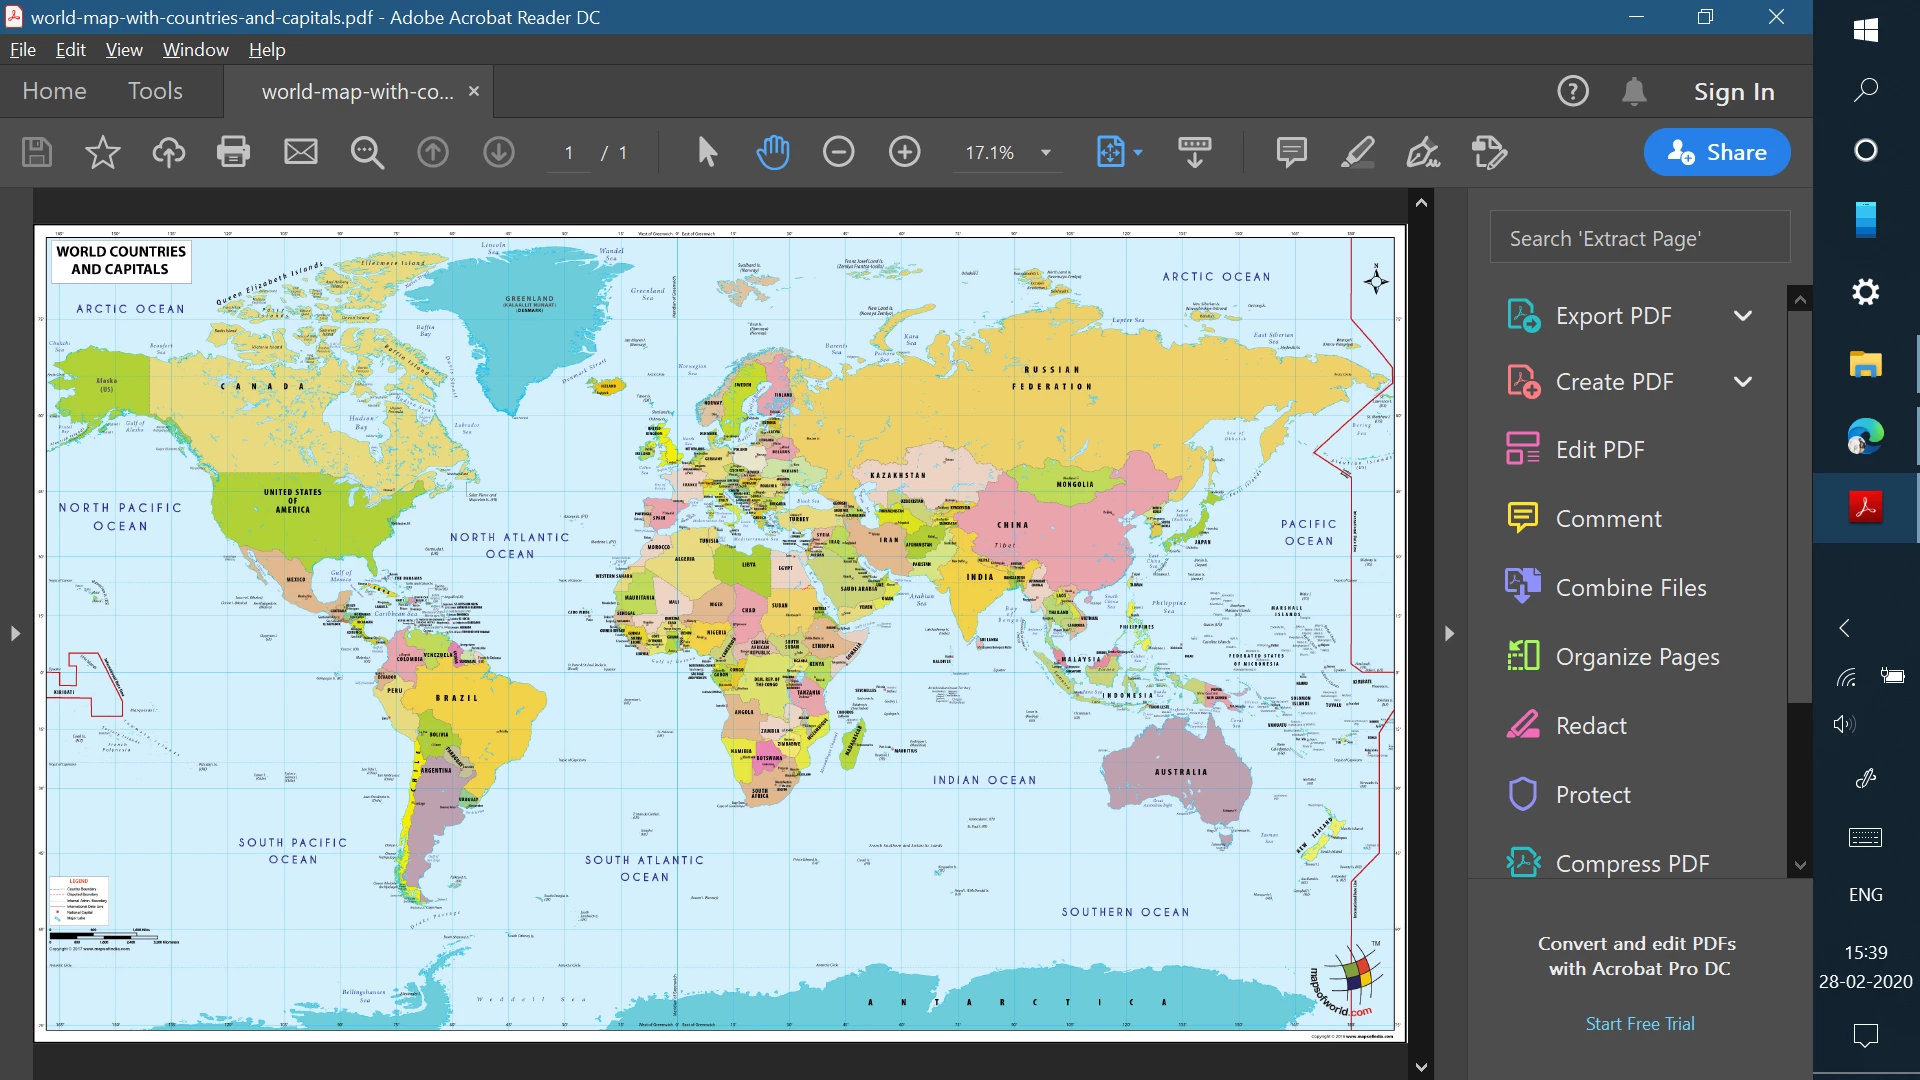Expand the left navigation pane
Viewport: 1920px width, 1080px height.
click(15, 633)
